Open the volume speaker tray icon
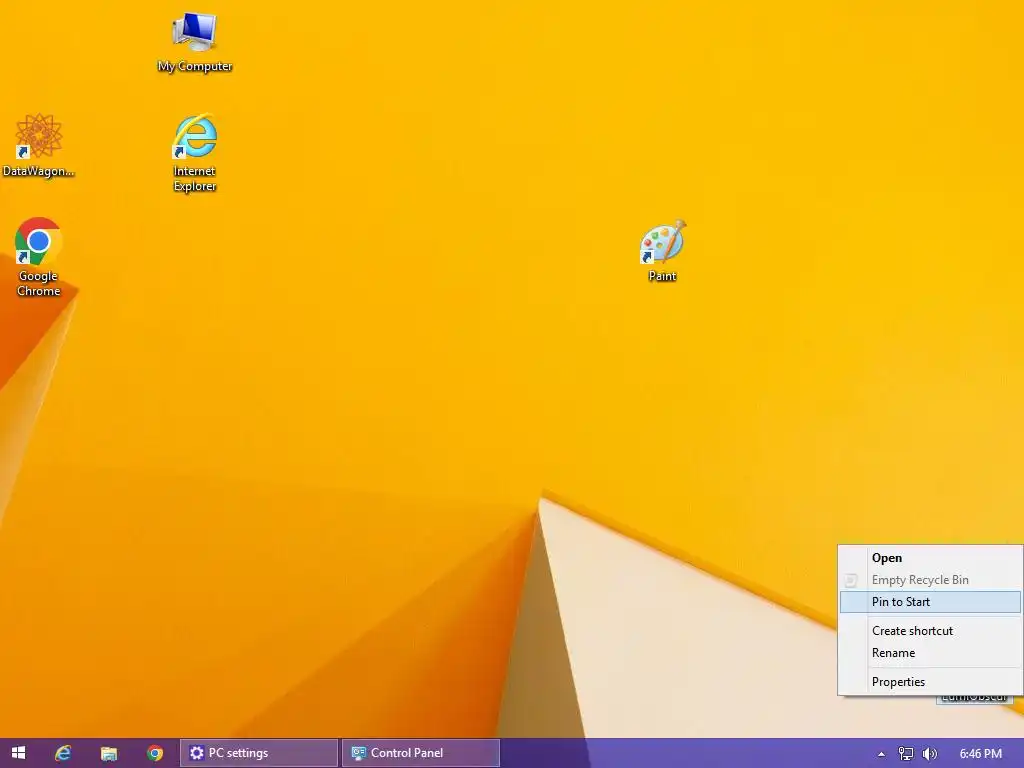 [x=929, y=754]
